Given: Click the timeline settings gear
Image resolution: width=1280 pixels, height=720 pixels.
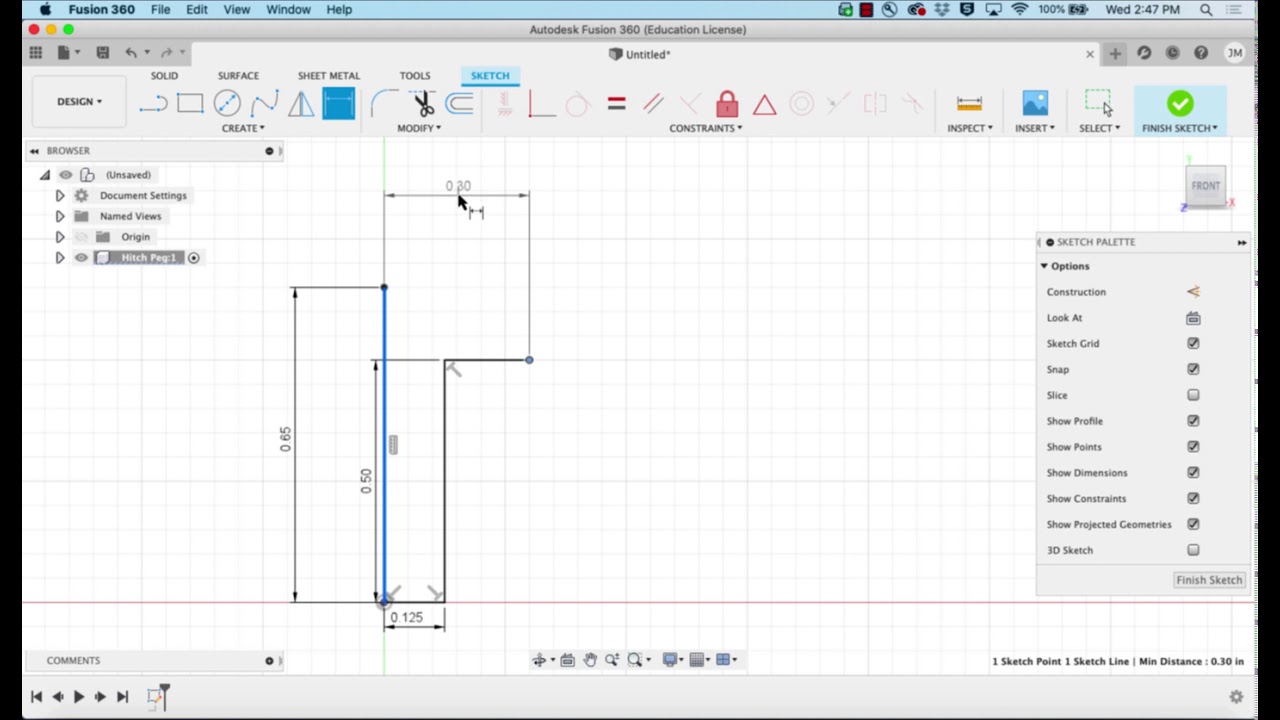Looking at the screenshot, I should pyautogui.click(x=1236, y=697).
